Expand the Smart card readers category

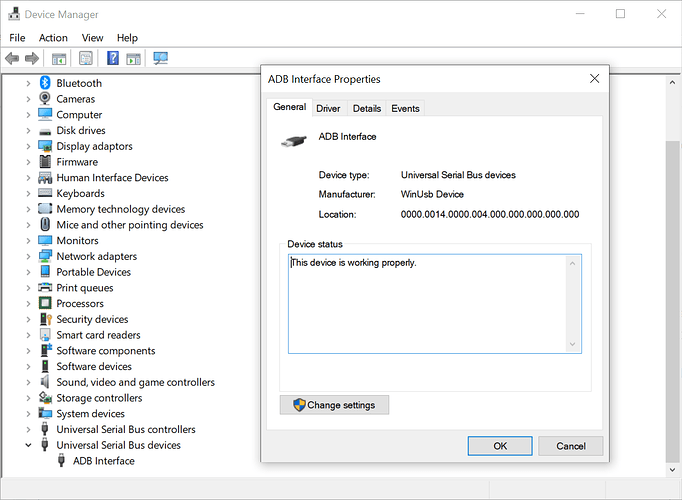tap(28, 335)
